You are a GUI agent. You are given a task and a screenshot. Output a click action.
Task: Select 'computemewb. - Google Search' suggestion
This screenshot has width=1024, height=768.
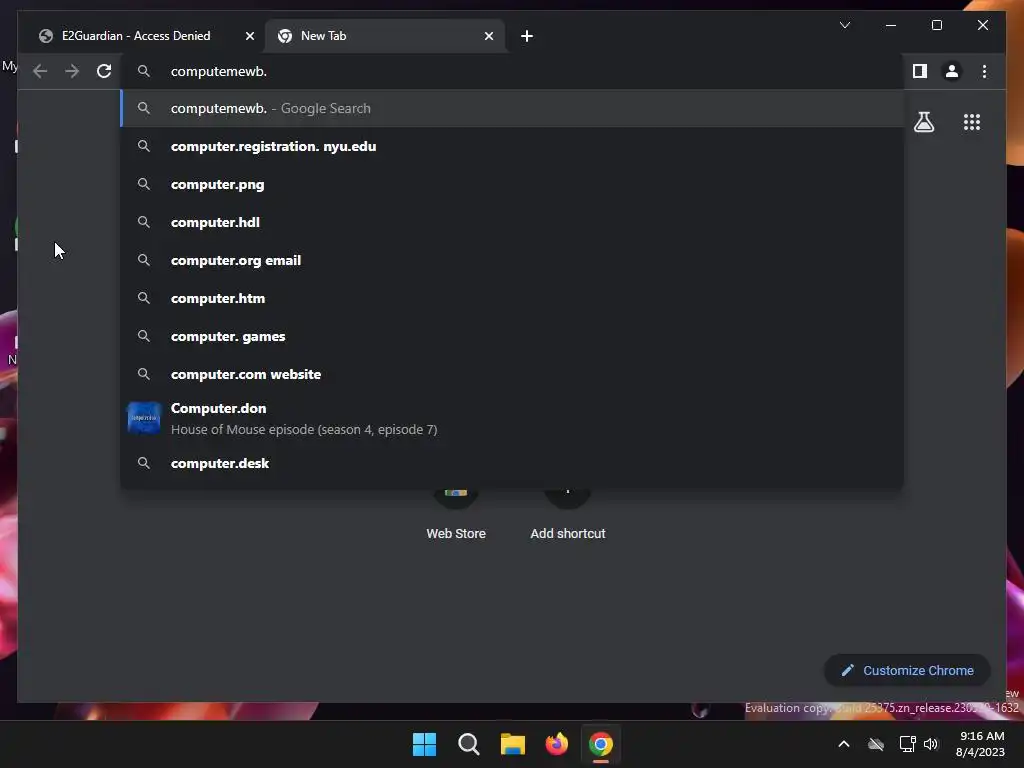513,108
